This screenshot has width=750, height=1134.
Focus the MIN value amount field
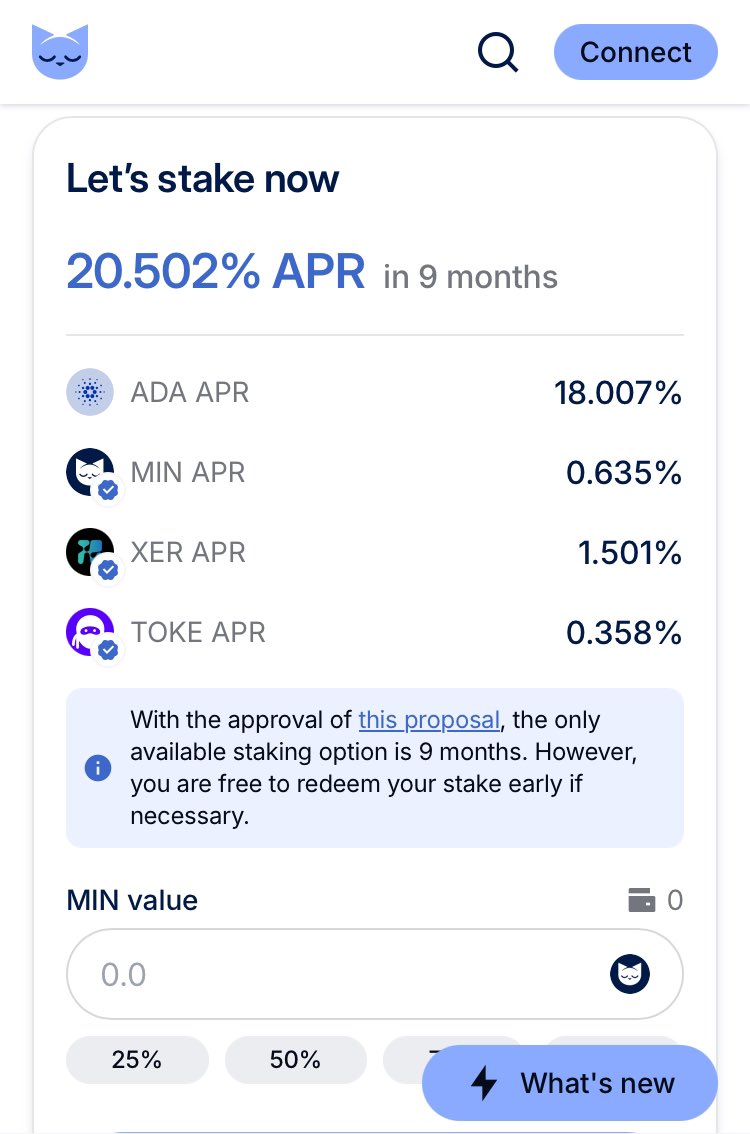coord(340,974)
